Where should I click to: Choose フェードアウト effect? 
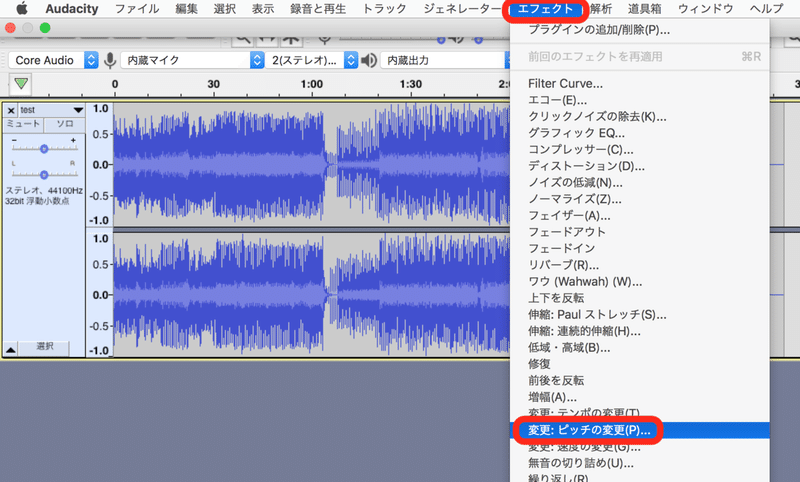[640, 232]
